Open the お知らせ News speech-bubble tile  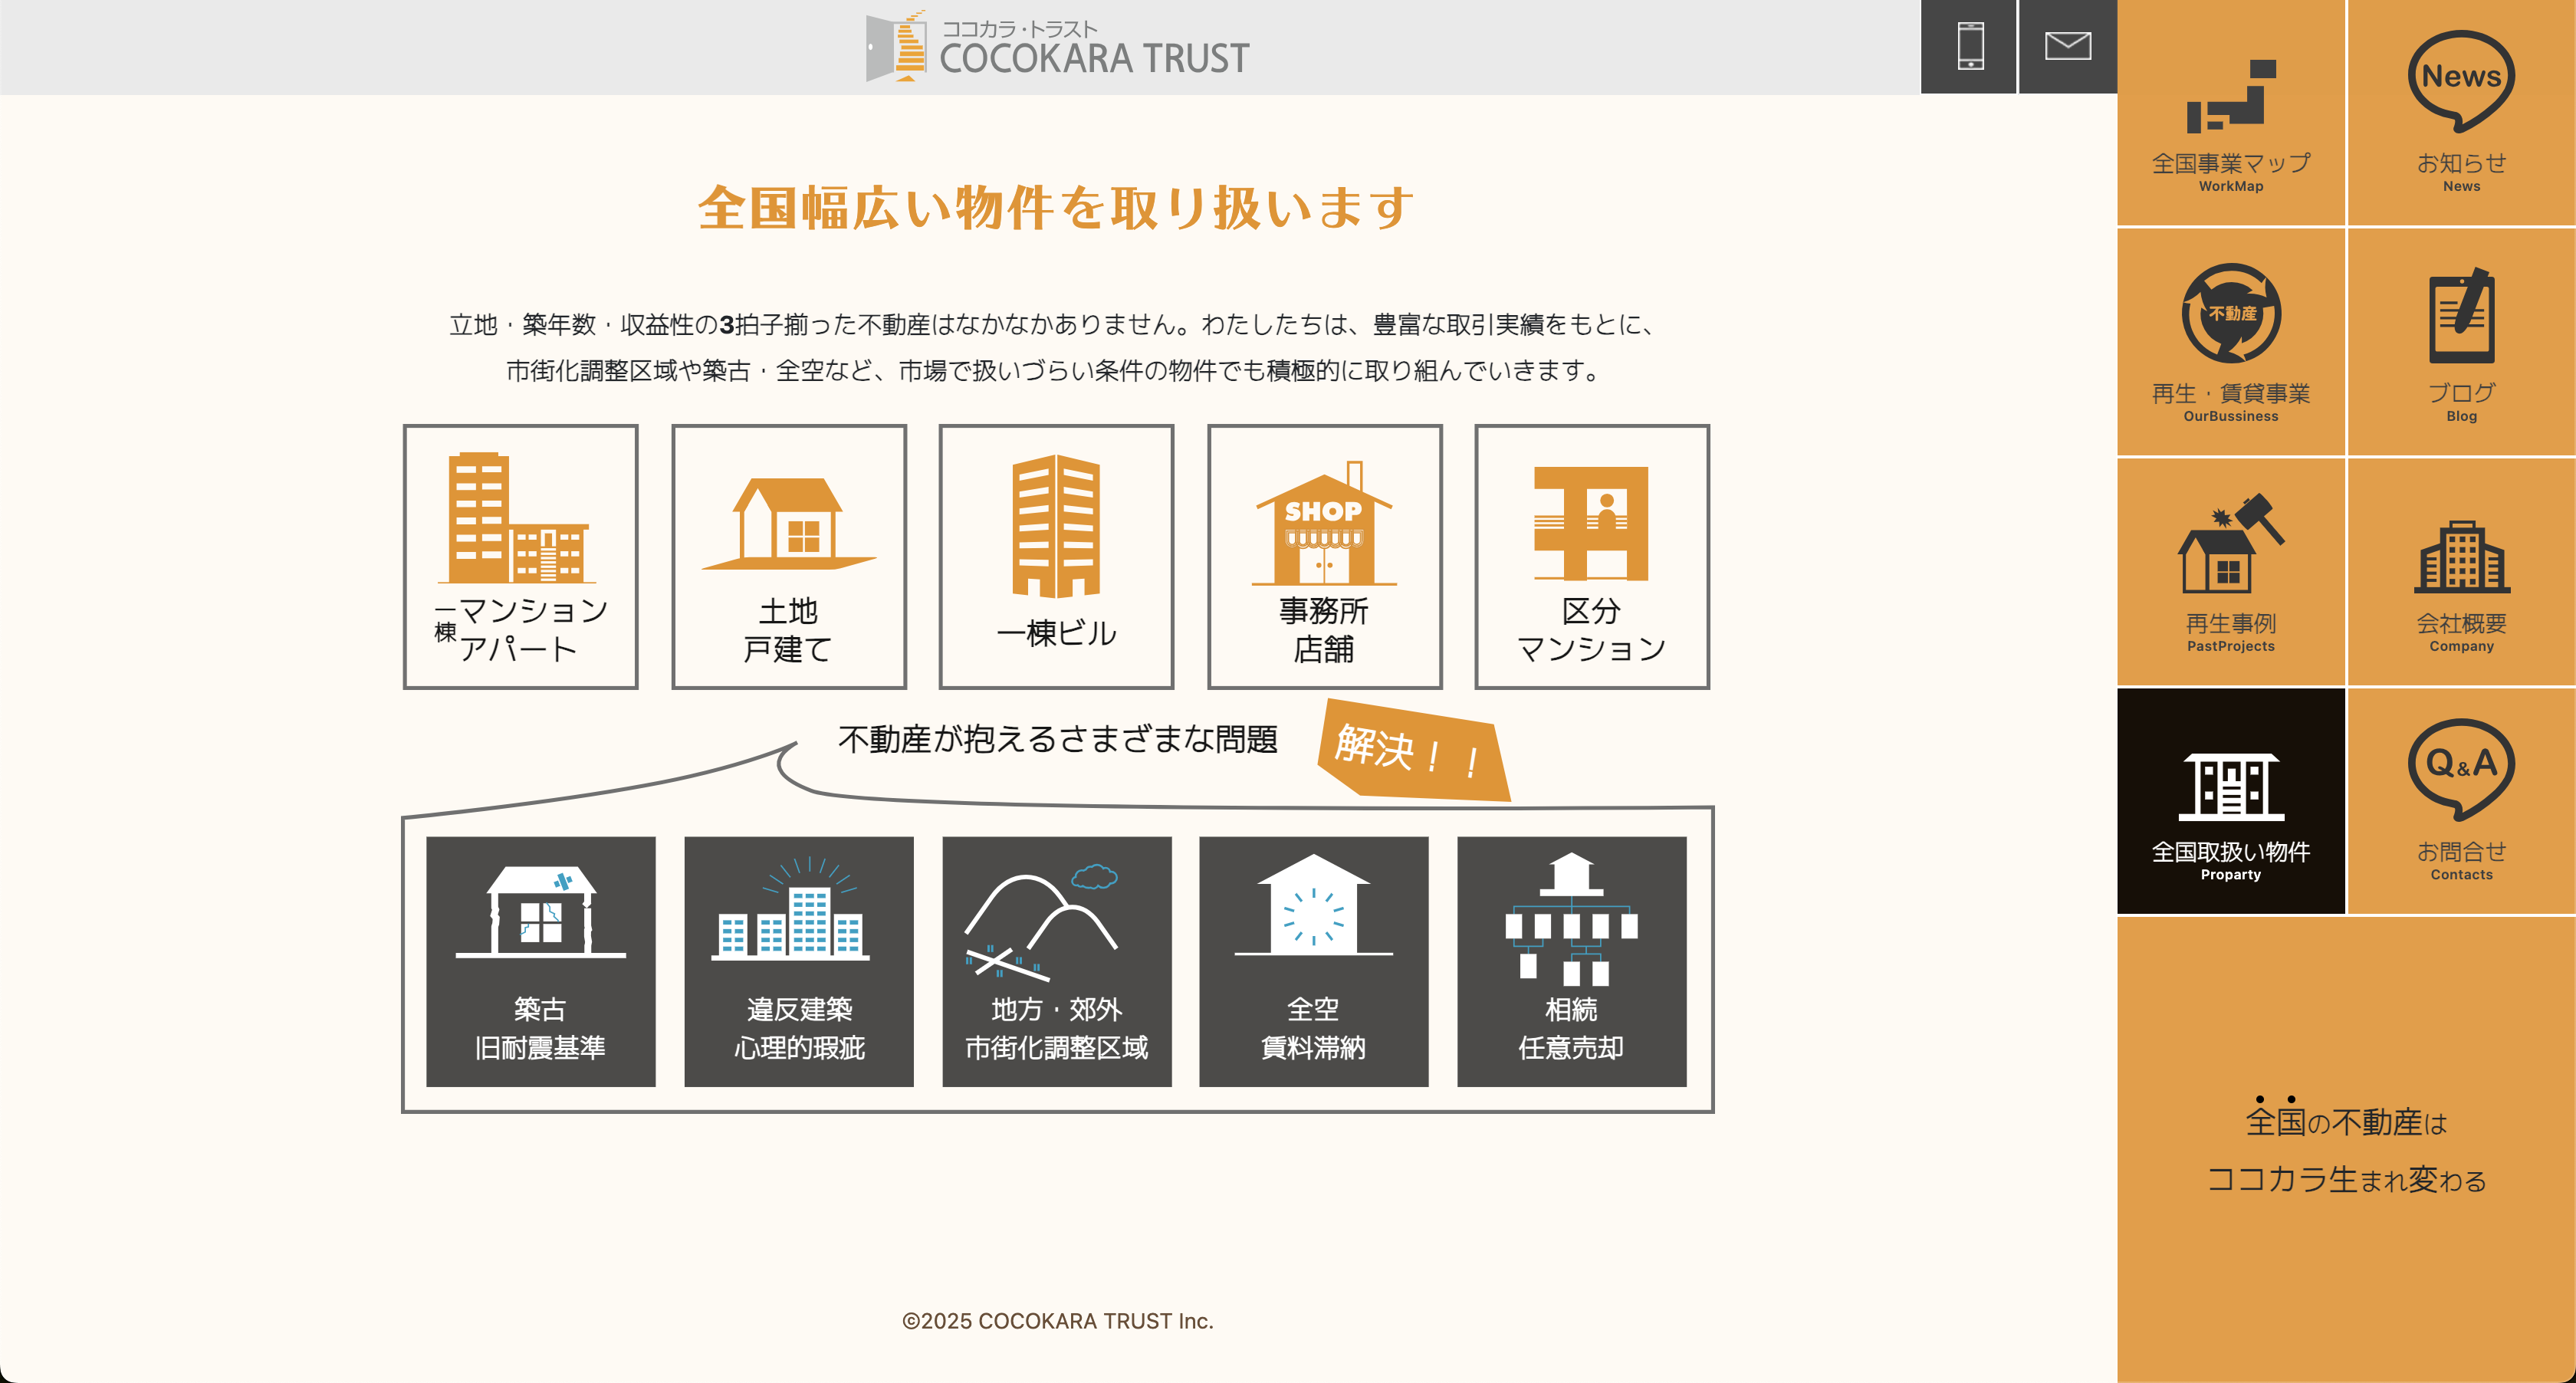click(2460, 113)
